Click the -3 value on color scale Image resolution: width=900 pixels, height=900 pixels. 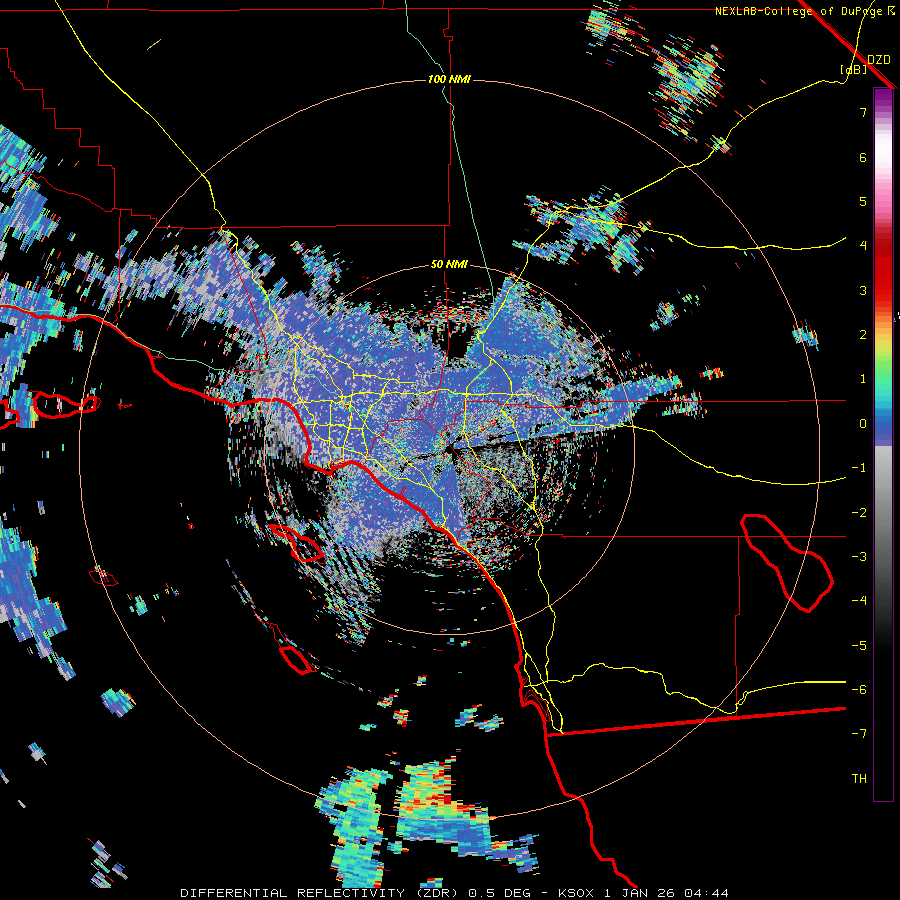pos(859,557)
